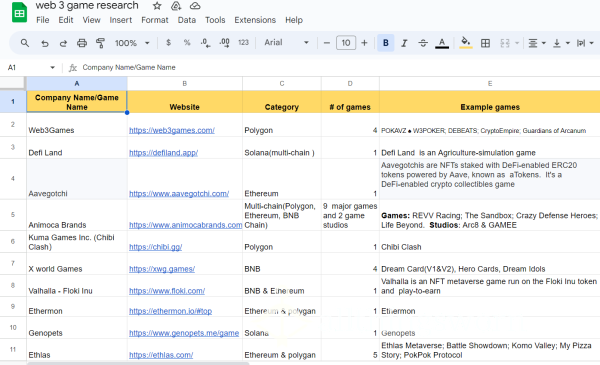This screenshot has width=600, height=365.
Task: Open the Extensions menu
Action: tap(255, 20)
